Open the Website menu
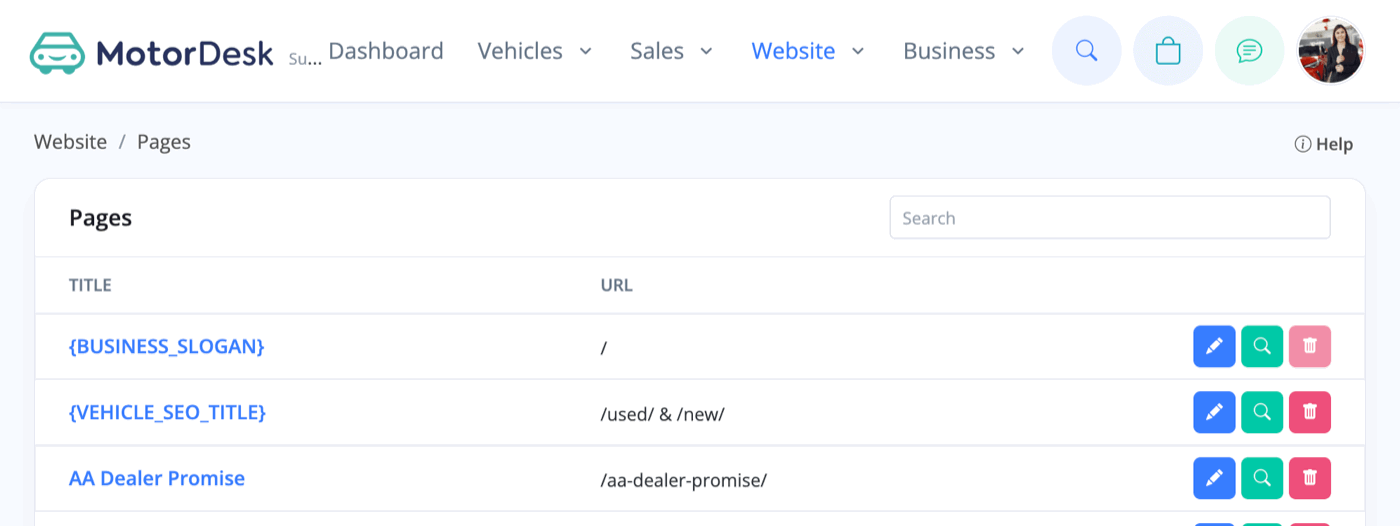This screenshot has width=1400, height=526. click(793, 51)
